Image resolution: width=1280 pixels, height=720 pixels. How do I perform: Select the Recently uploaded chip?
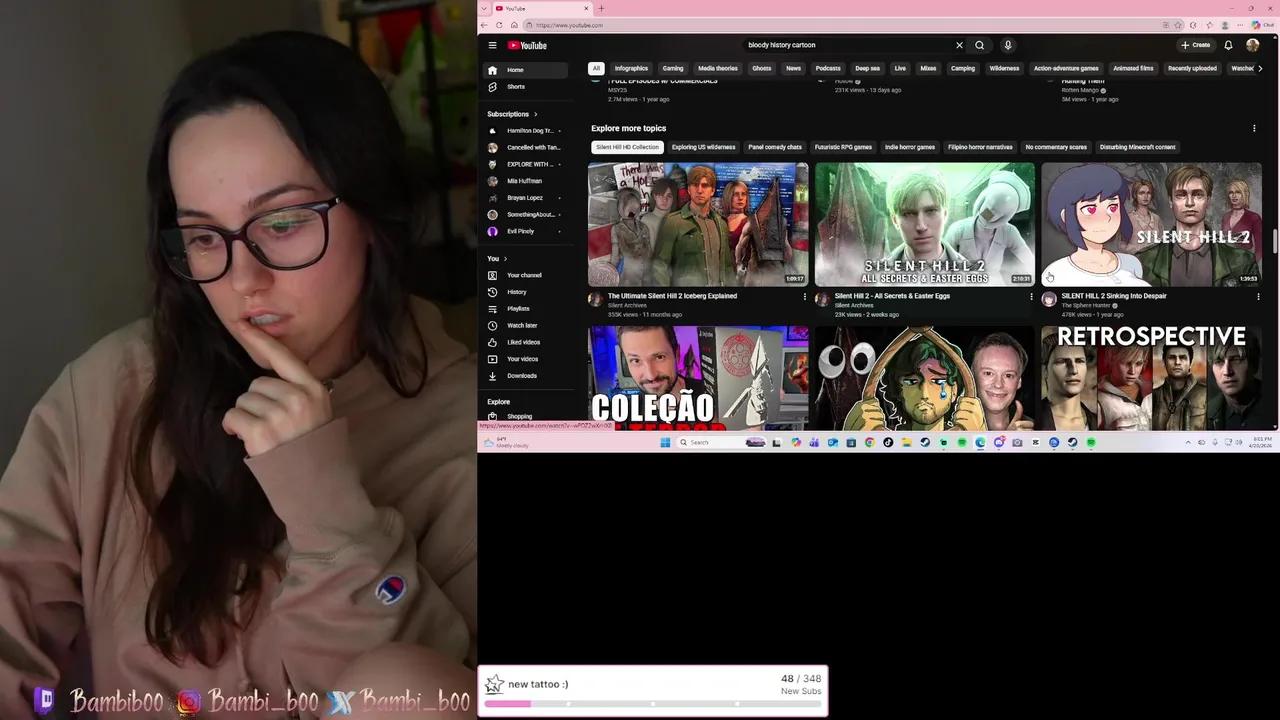tap(1192, 68)
